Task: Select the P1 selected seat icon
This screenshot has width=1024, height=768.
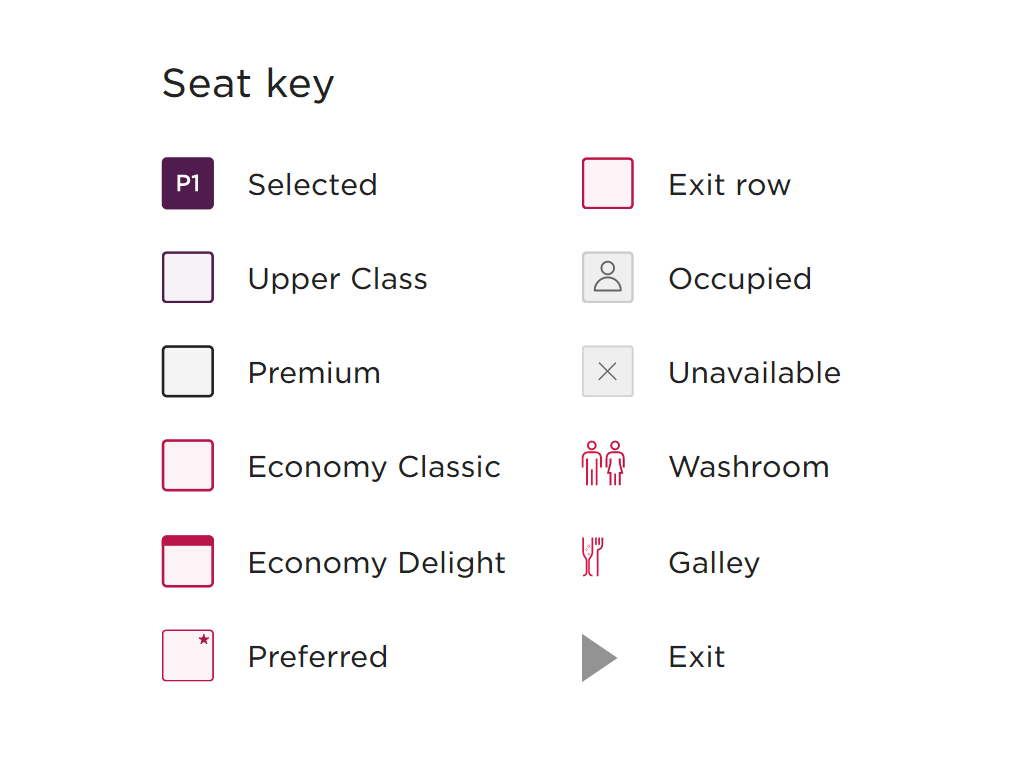Action: click(187, 183)
